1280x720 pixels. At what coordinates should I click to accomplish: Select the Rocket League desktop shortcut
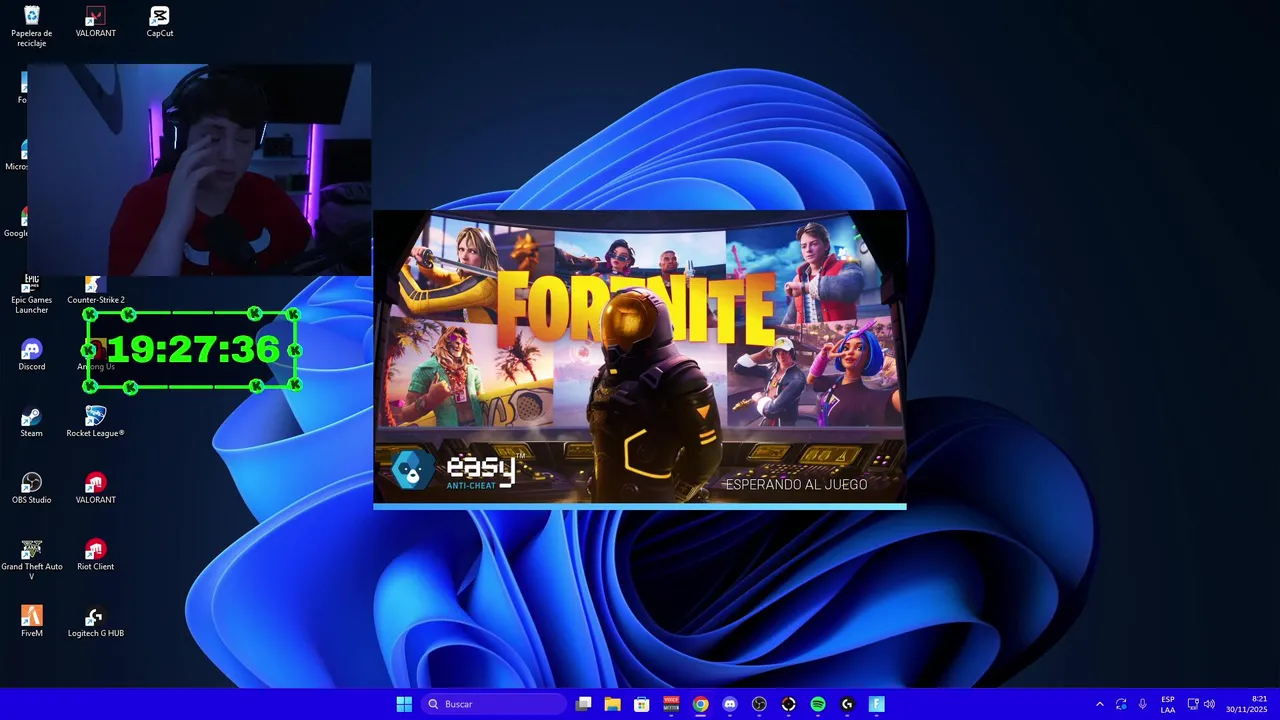pyautogui.click(x=96, y=422)
